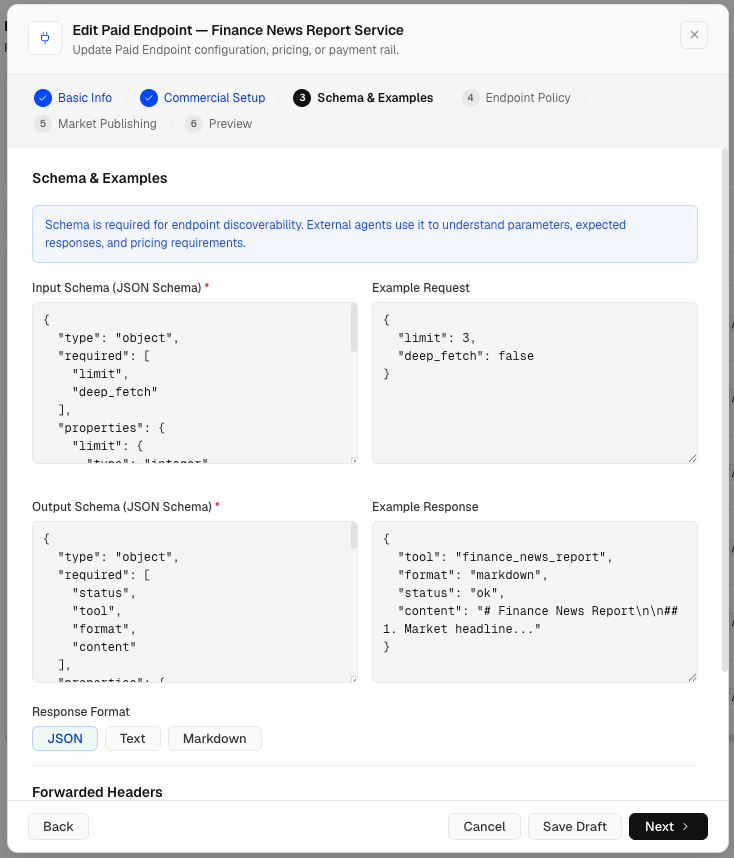Open Endpoint Policy step
Image resolution: width=734 pixels, height=858 pixels.
(528, 98)
